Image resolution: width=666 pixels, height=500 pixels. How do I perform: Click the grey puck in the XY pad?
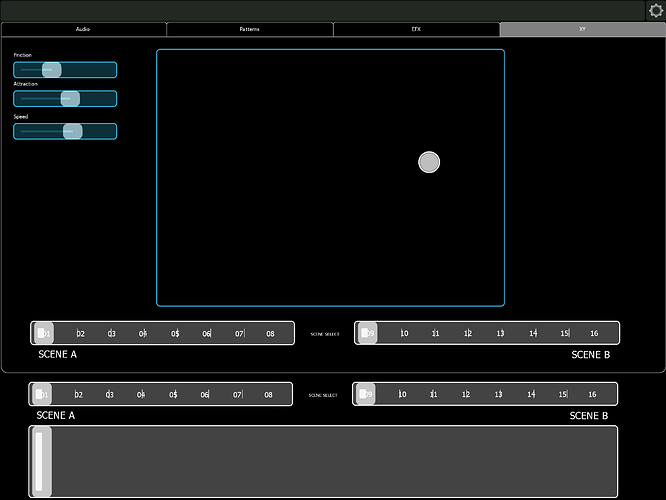click(429, 162)
